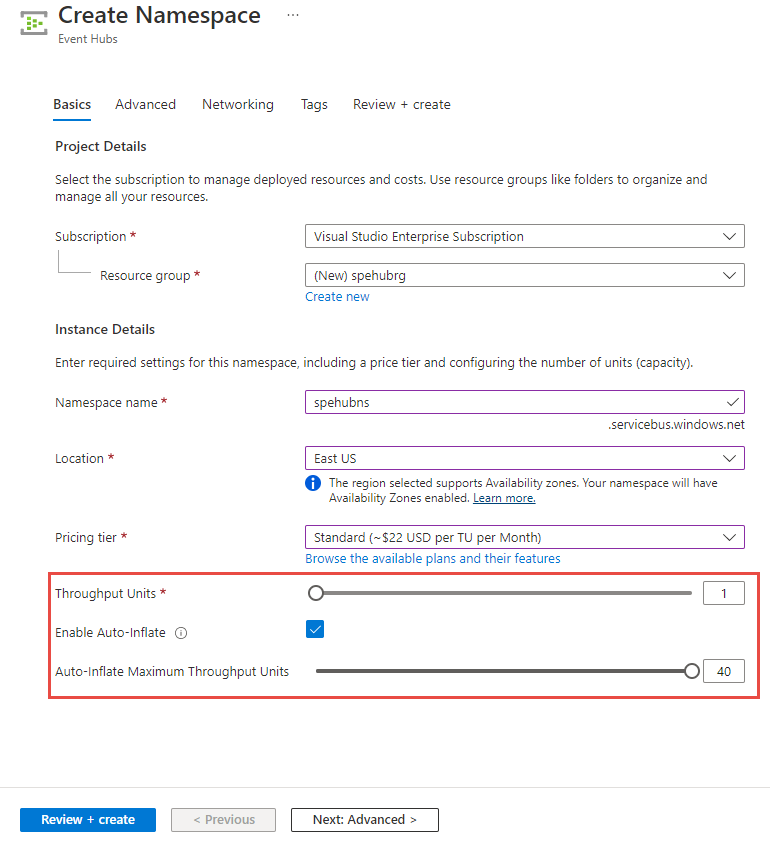This screenshot has height=850, width=770.
Task: Click the Next: Advanced button
Action: click(x=364, y=819)
